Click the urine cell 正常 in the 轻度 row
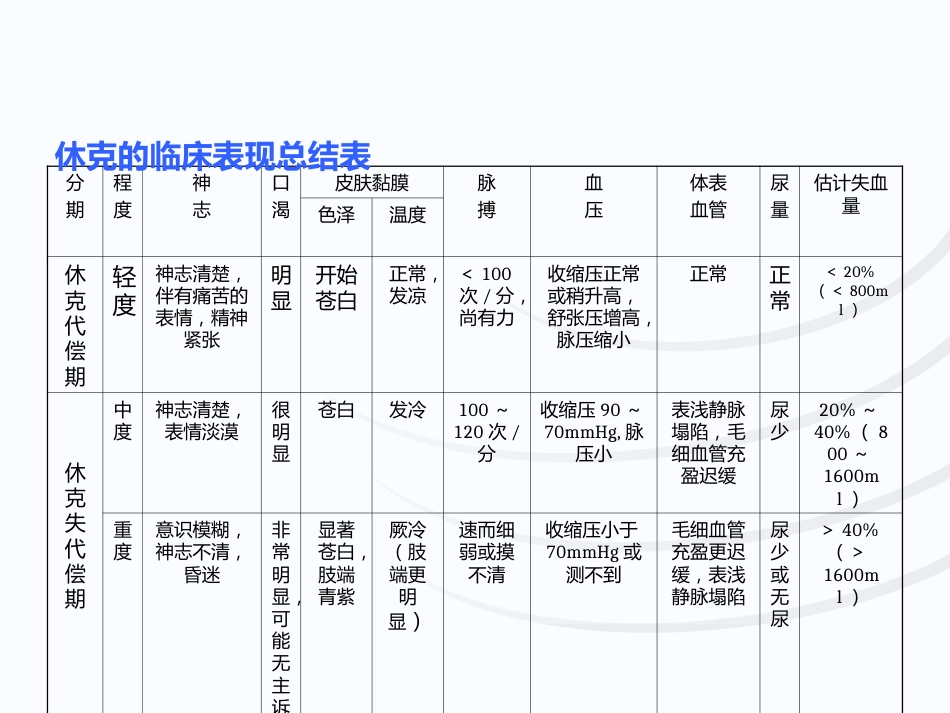The height and width of the screenshot is (713, 950). point(780,325)
